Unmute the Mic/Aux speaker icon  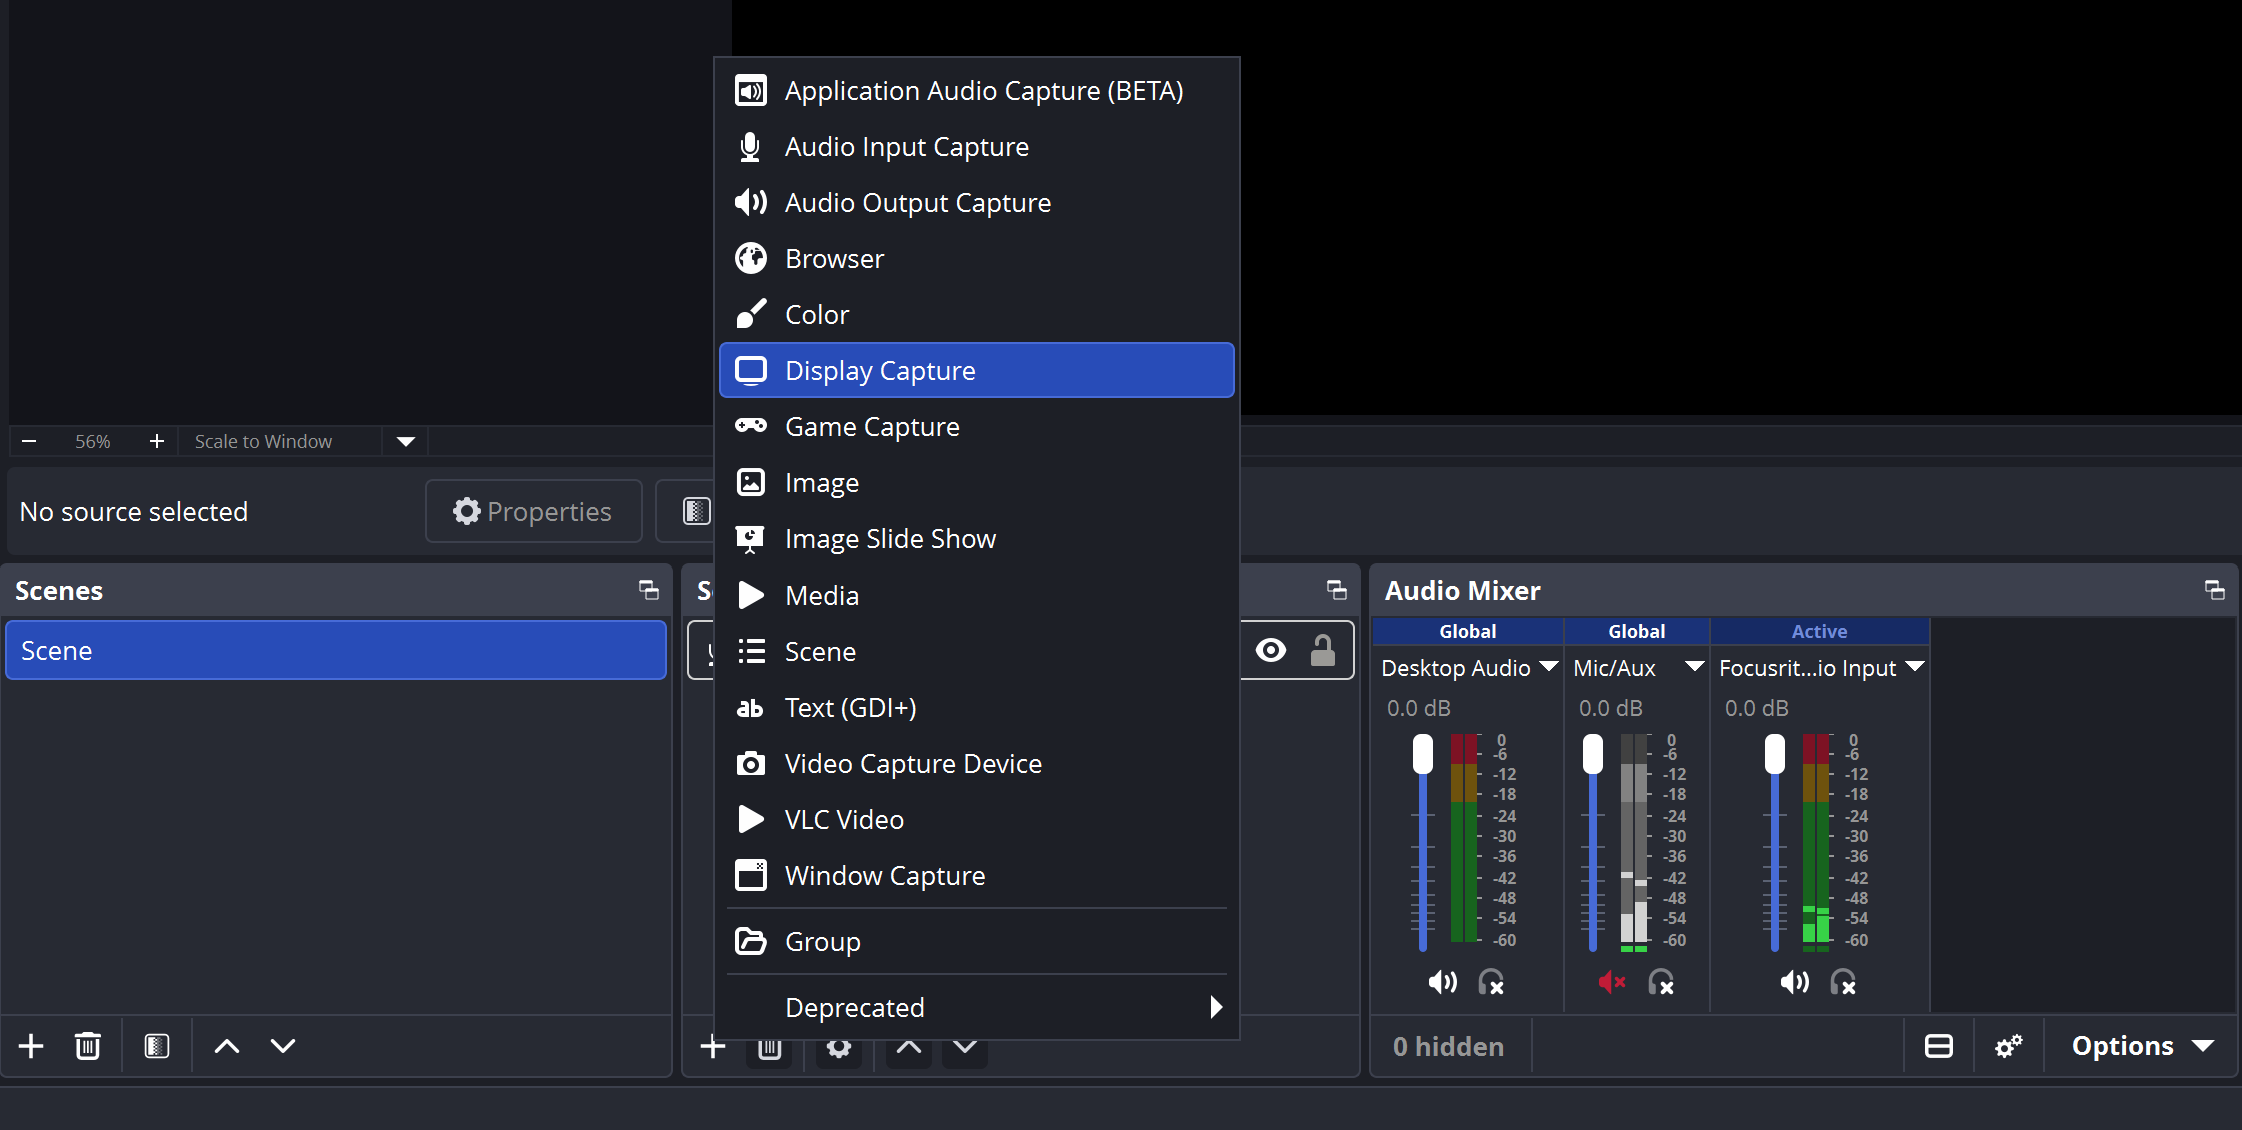tap(1612, 983)
